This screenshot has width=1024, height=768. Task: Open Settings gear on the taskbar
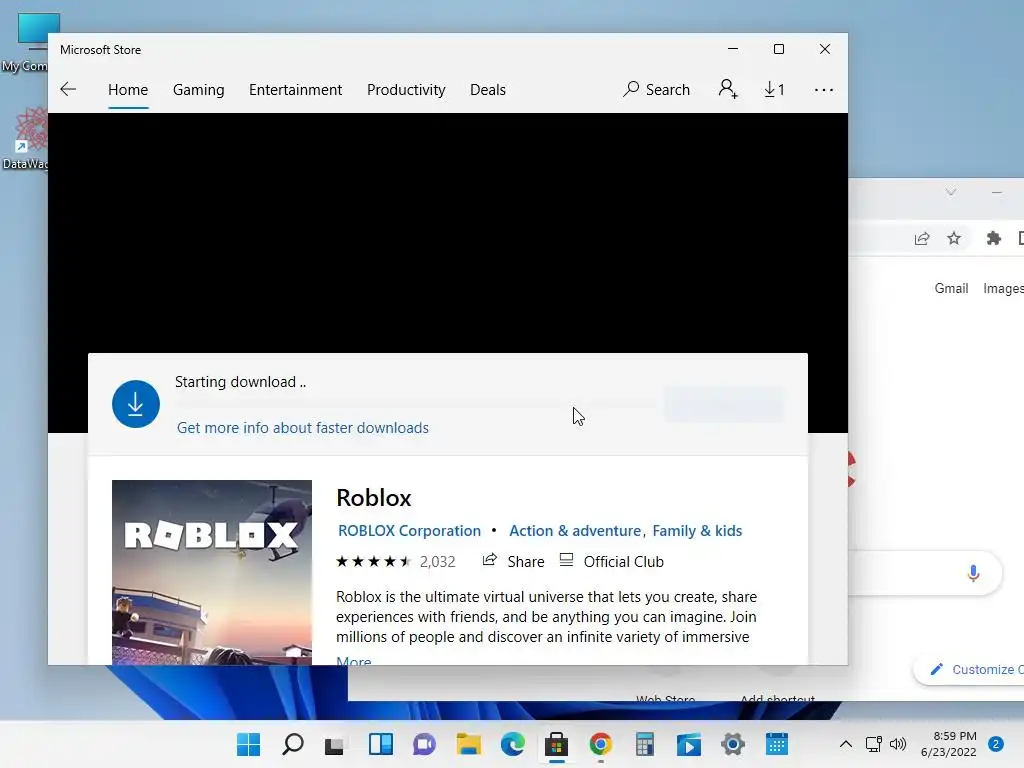(x=733, y=744)
